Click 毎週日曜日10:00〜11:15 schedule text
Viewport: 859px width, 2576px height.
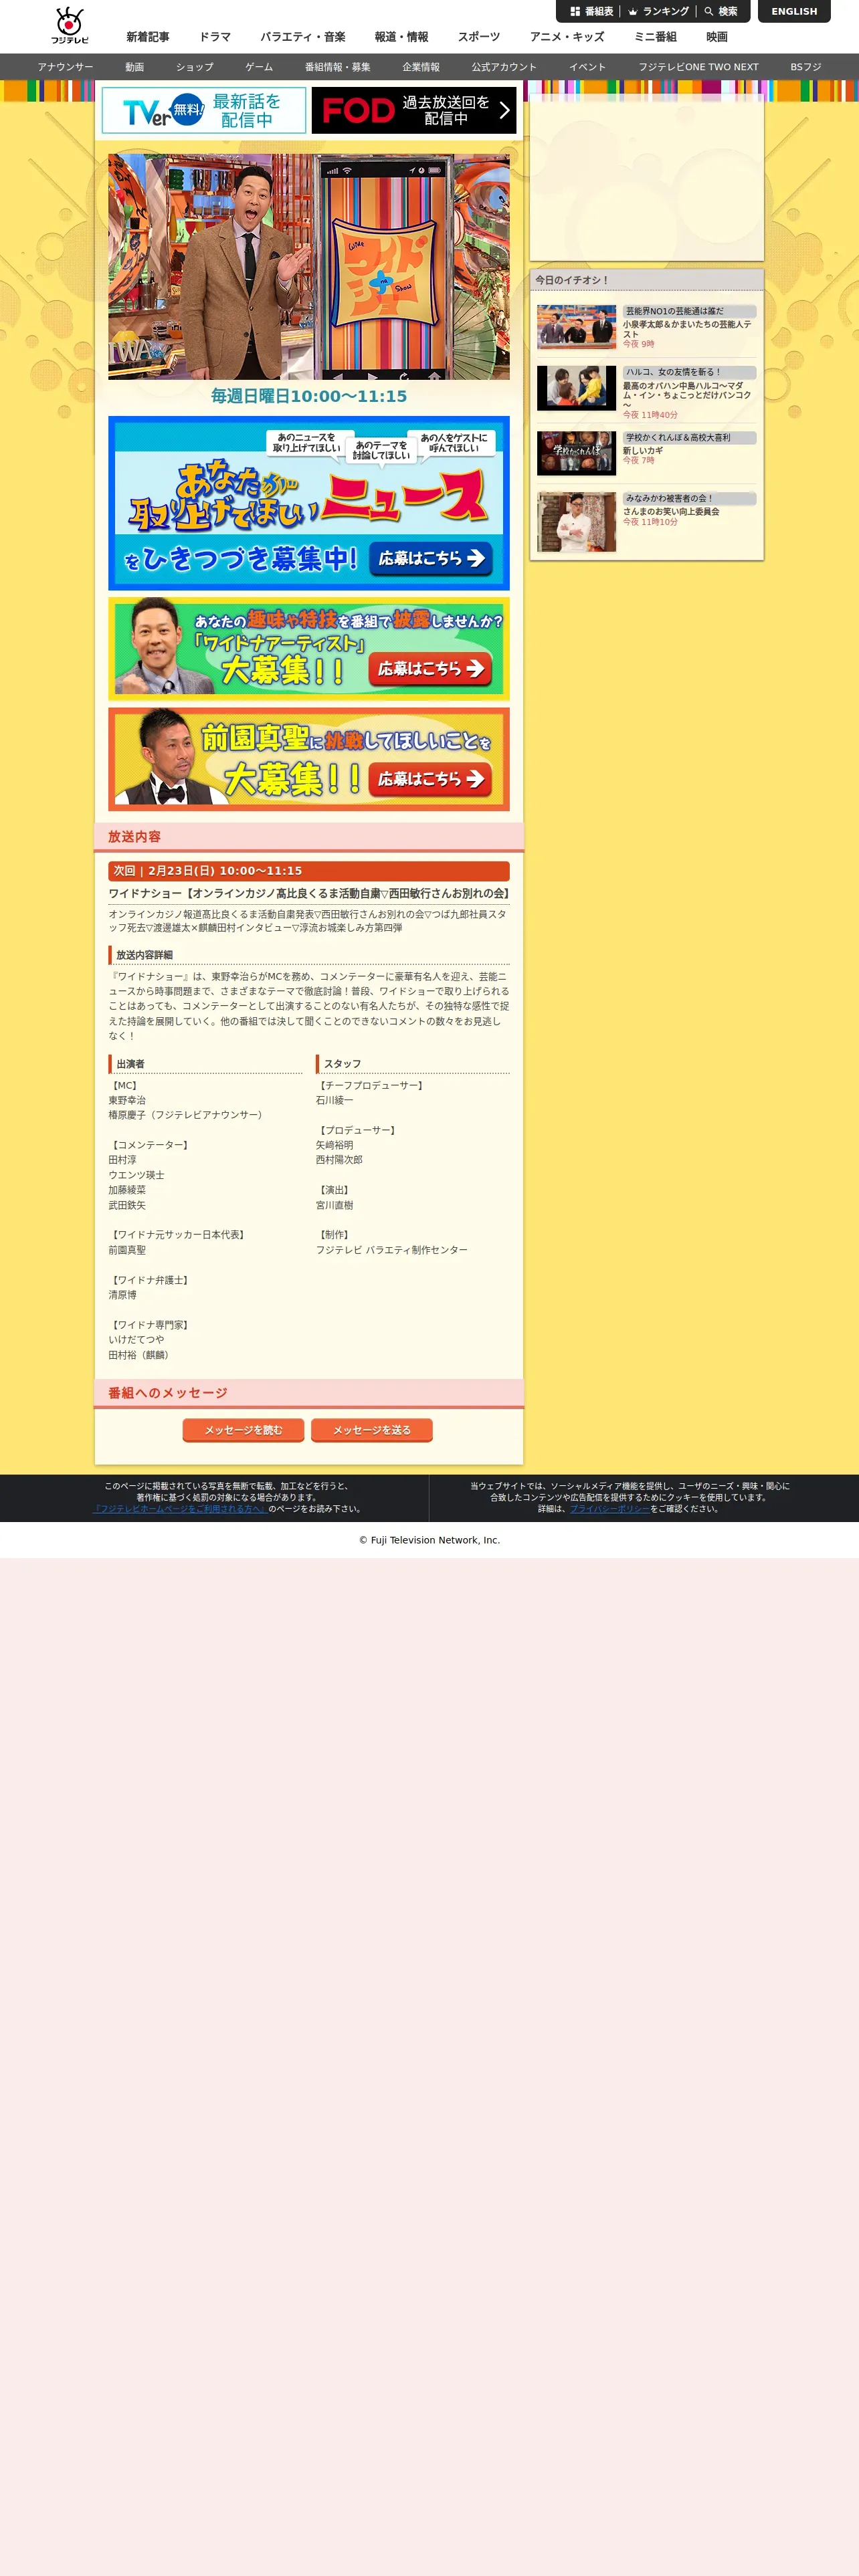point(309,396)
